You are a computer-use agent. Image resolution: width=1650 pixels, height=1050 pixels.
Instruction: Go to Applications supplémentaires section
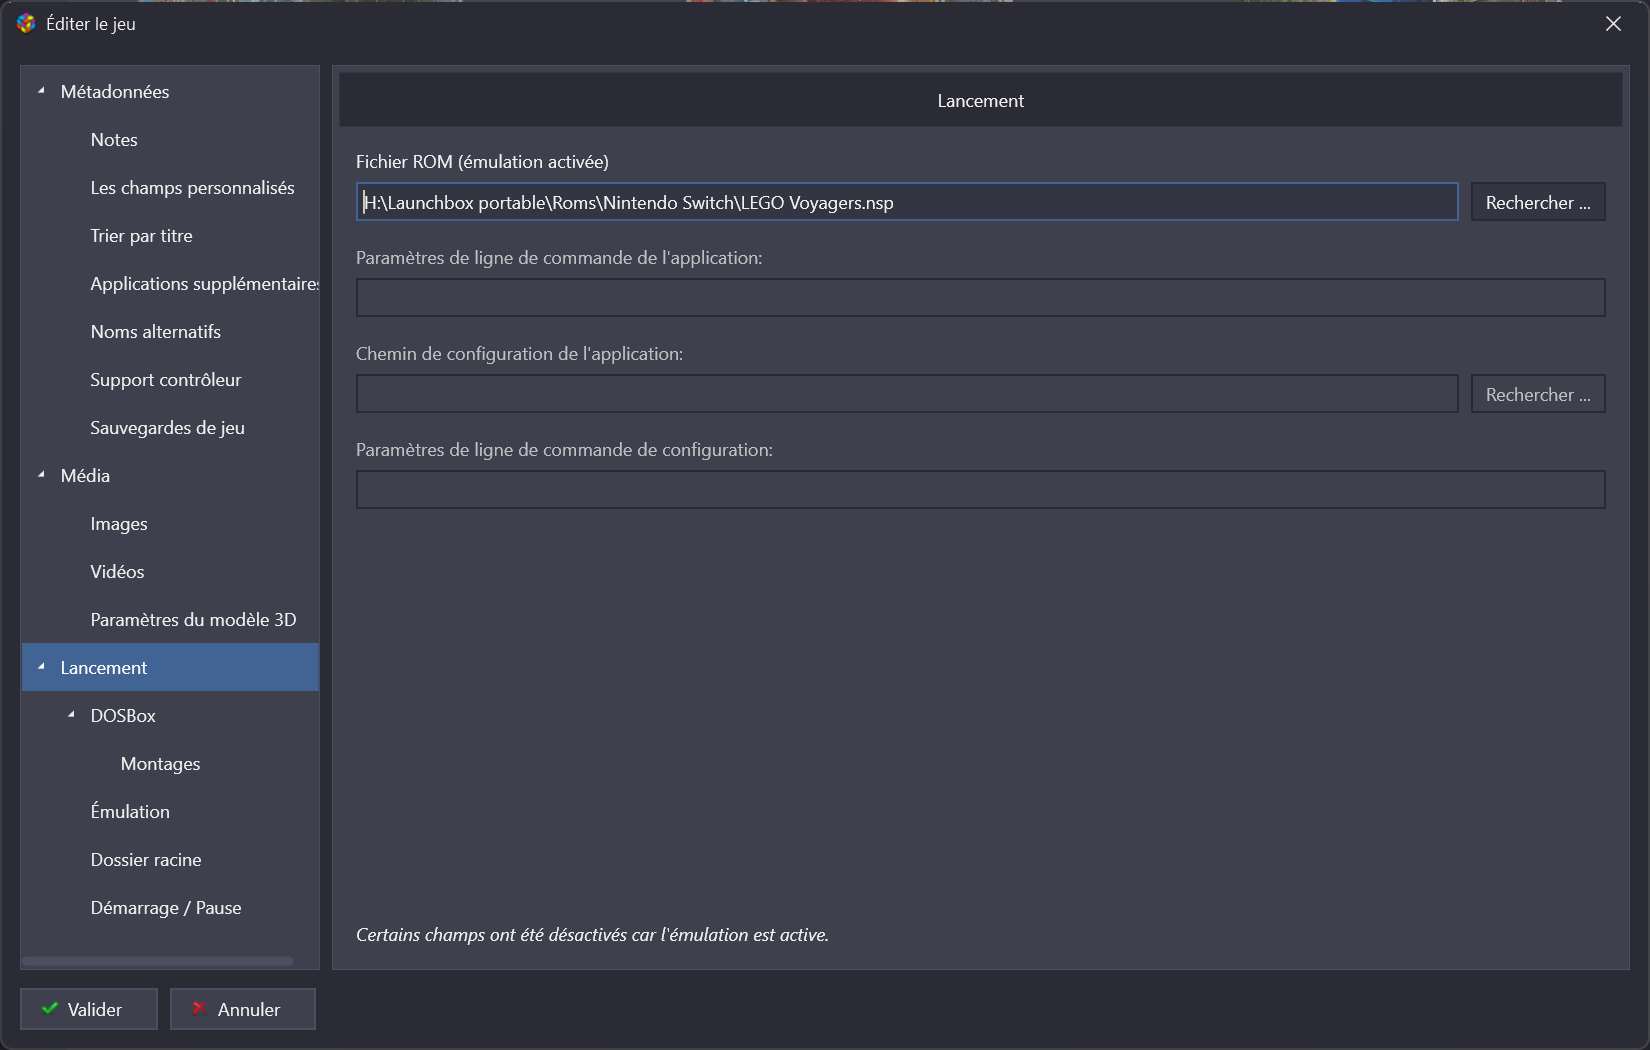click(x=204, y=284)
